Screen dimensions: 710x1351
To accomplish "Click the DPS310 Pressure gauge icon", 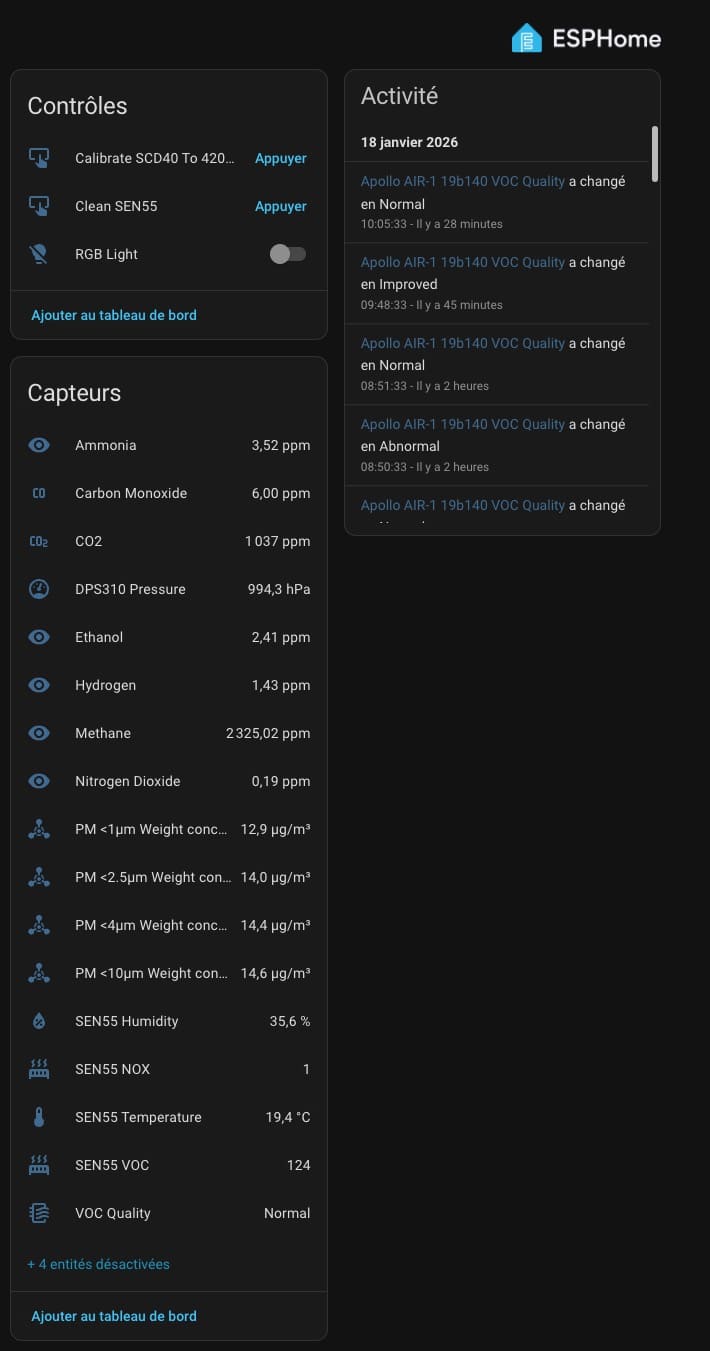I will (x=39, y=589).
